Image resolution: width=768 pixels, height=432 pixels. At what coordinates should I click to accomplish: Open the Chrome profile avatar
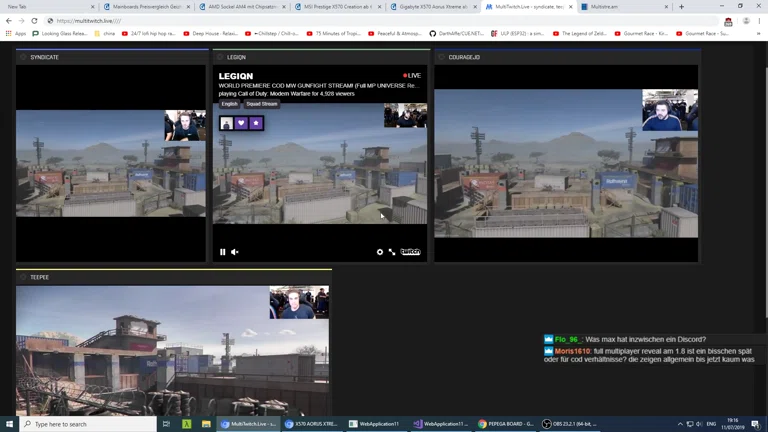746,21
